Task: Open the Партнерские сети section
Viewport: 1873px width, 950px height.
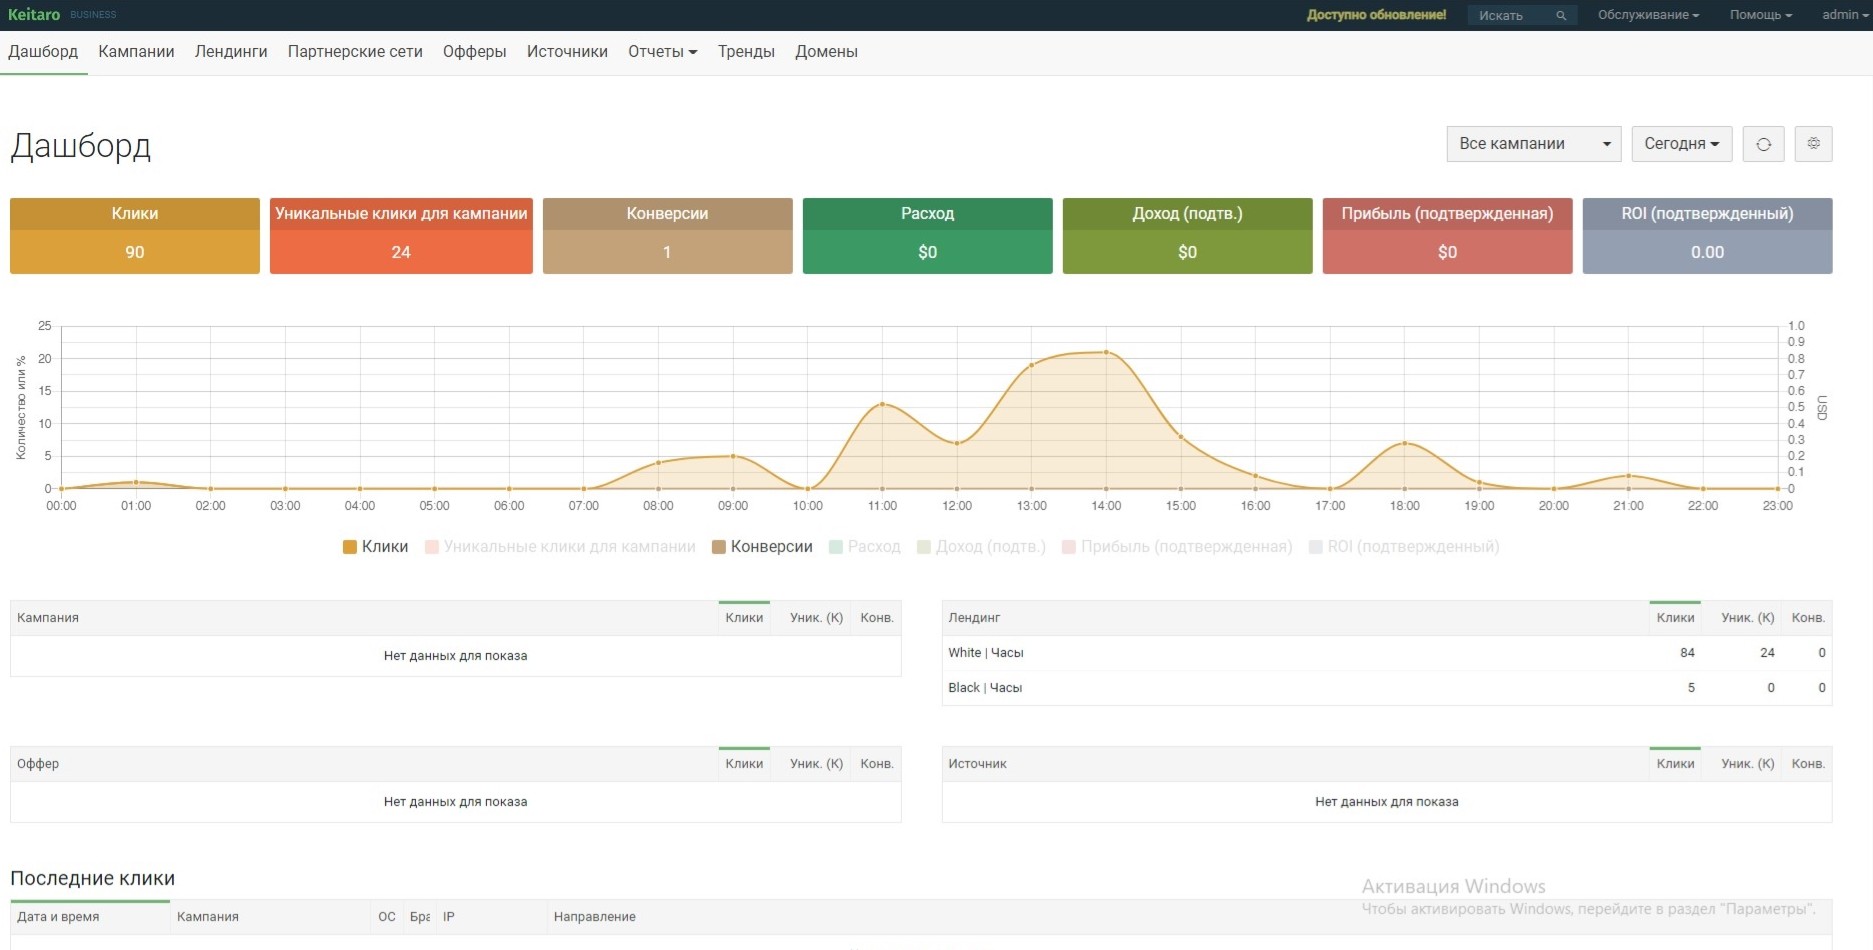Action: (x=355, y=52)
